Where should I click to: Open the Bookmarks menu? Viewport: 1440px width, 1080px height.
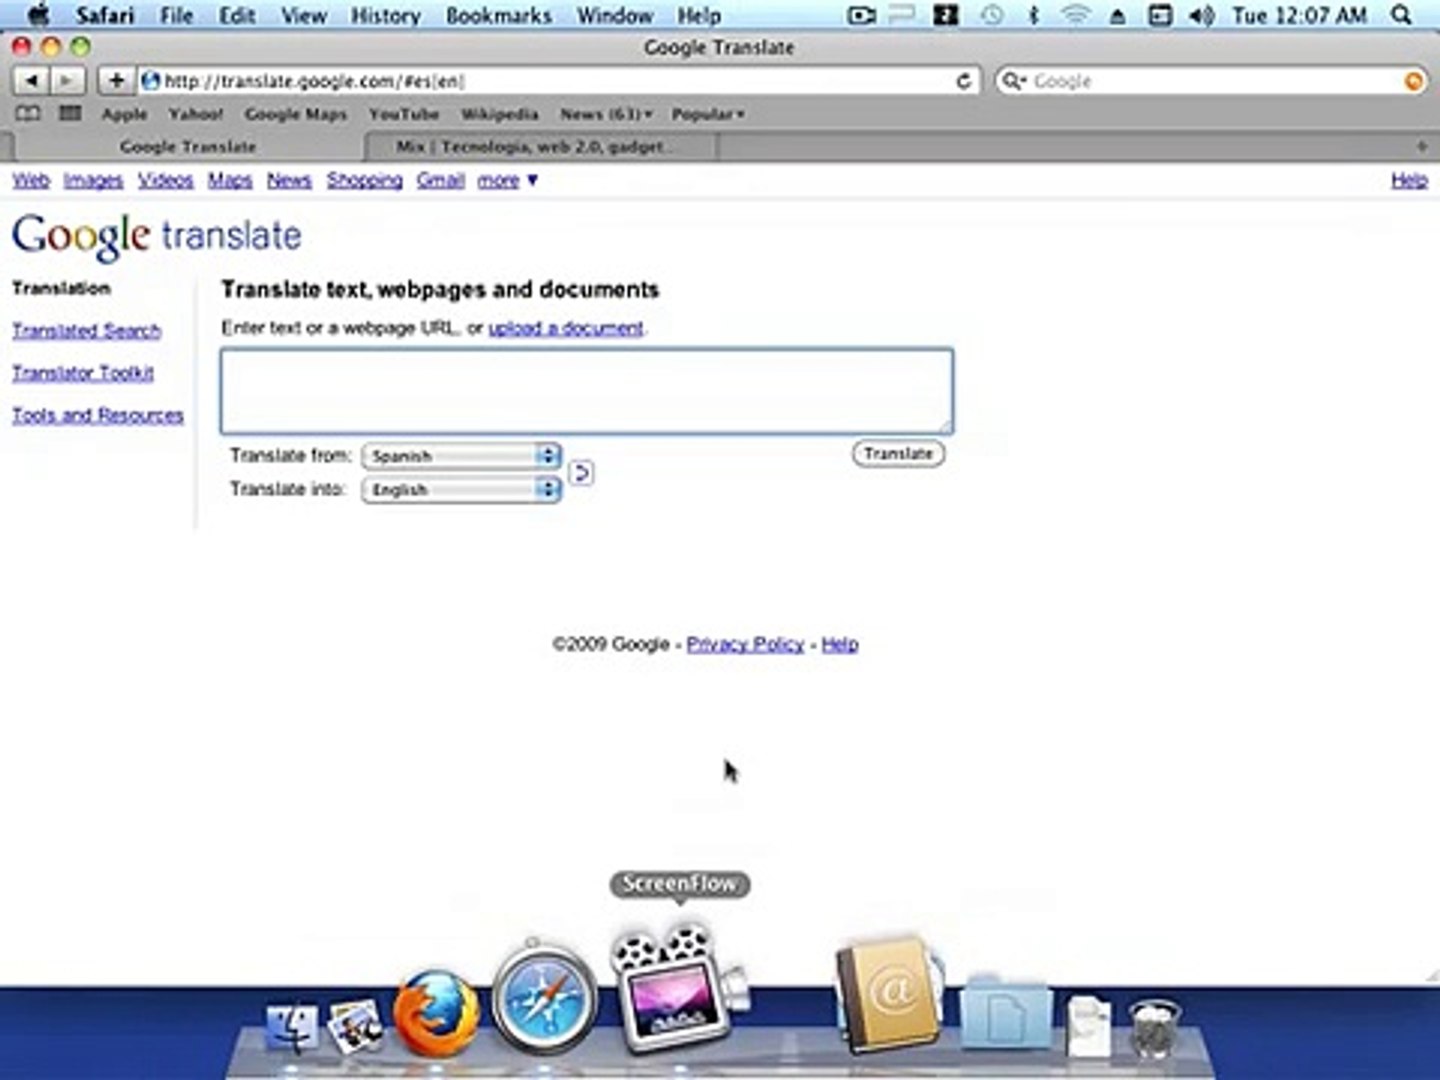click(x=499, y=15)
